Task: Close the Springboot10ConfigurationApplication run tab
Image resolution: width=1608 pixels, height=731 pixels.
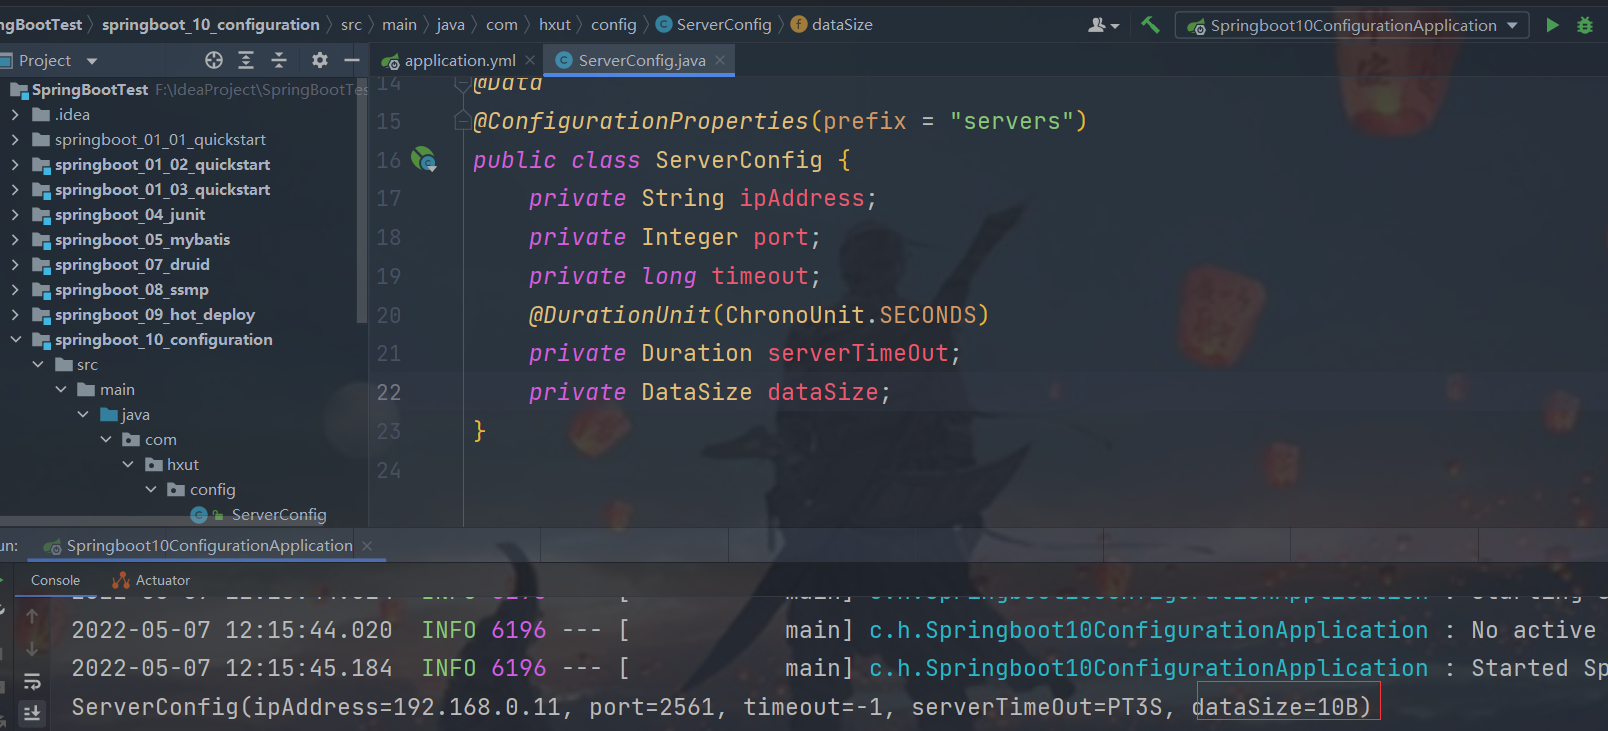Action: tap(367, 545)
